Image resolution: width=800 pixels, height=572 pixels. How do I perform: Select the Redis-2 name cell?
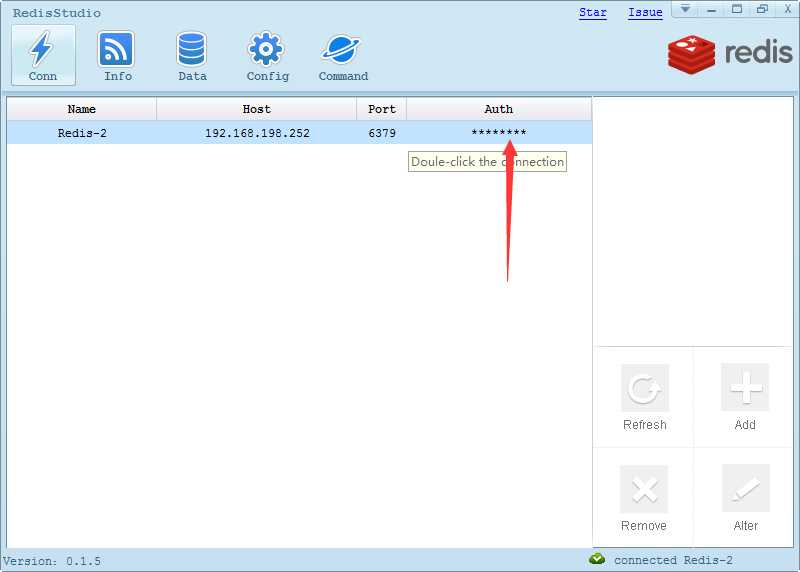click(82, 133)
